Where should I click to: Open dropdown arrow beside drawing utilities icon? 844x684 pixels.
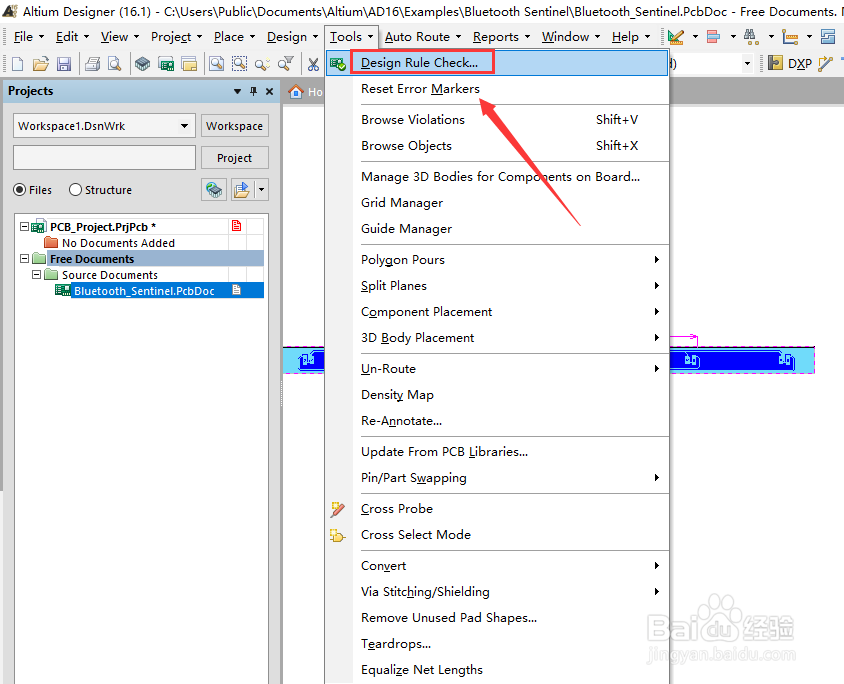pyautogui.click(x=695, y=37)
